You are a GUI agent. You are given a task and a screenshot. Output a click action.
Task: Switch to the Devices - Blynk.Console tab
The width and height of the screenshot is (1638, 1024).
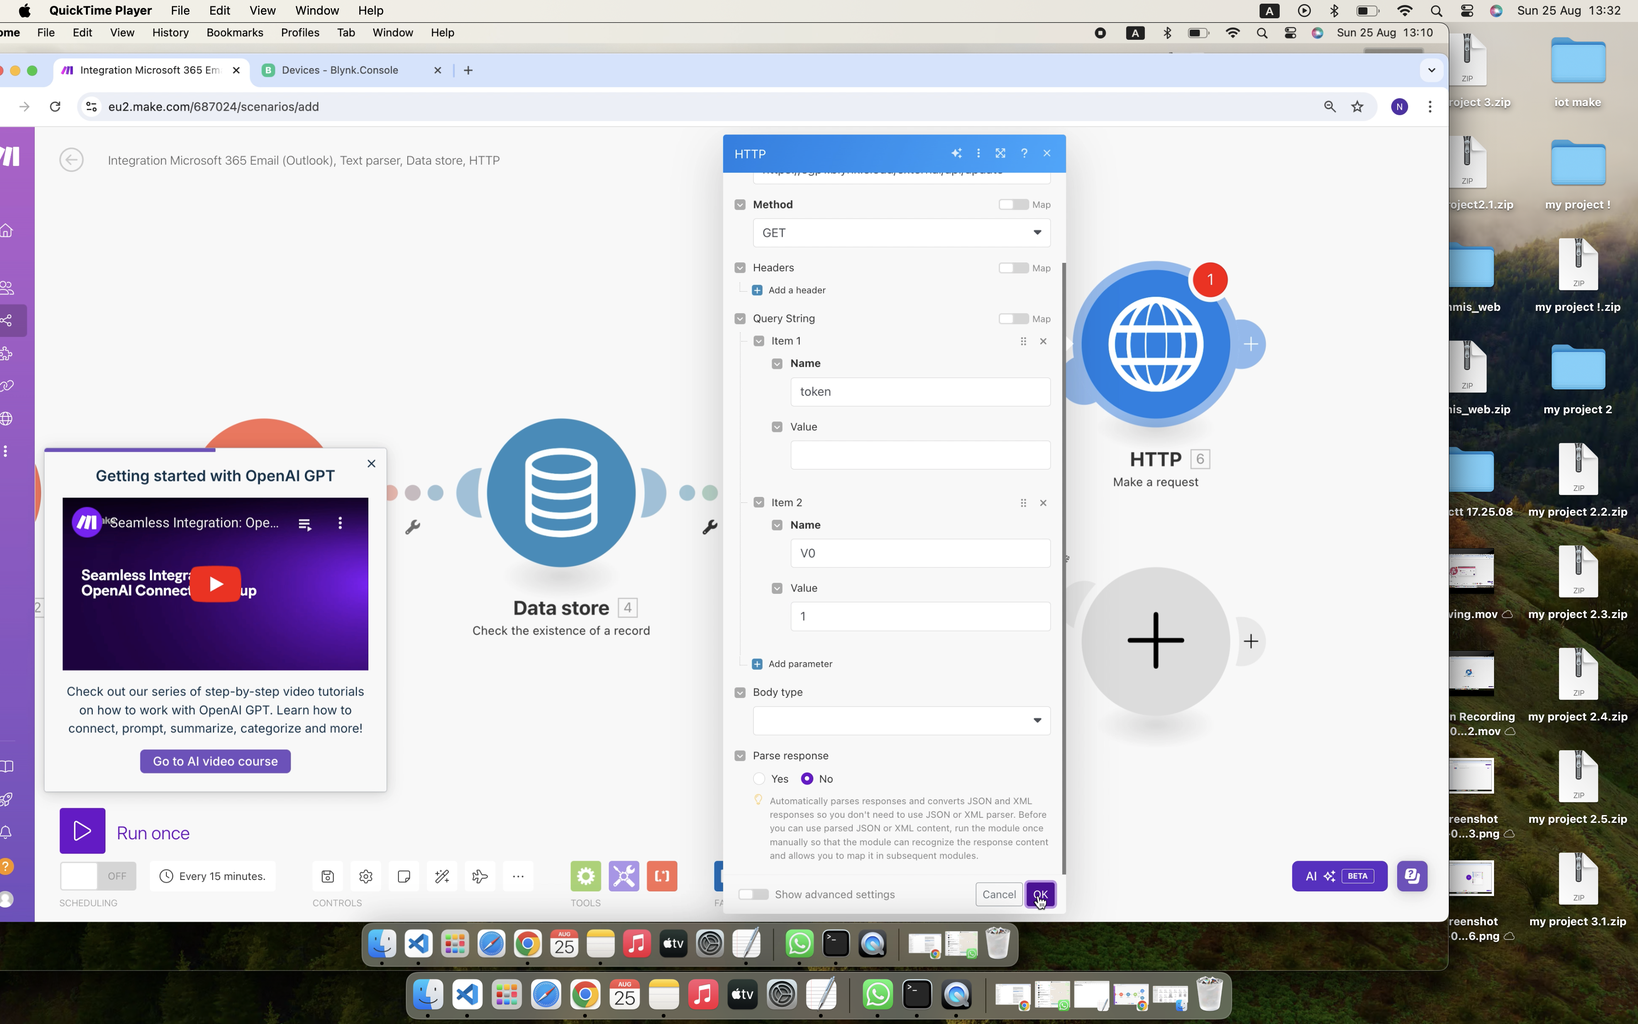click(351, 70)
